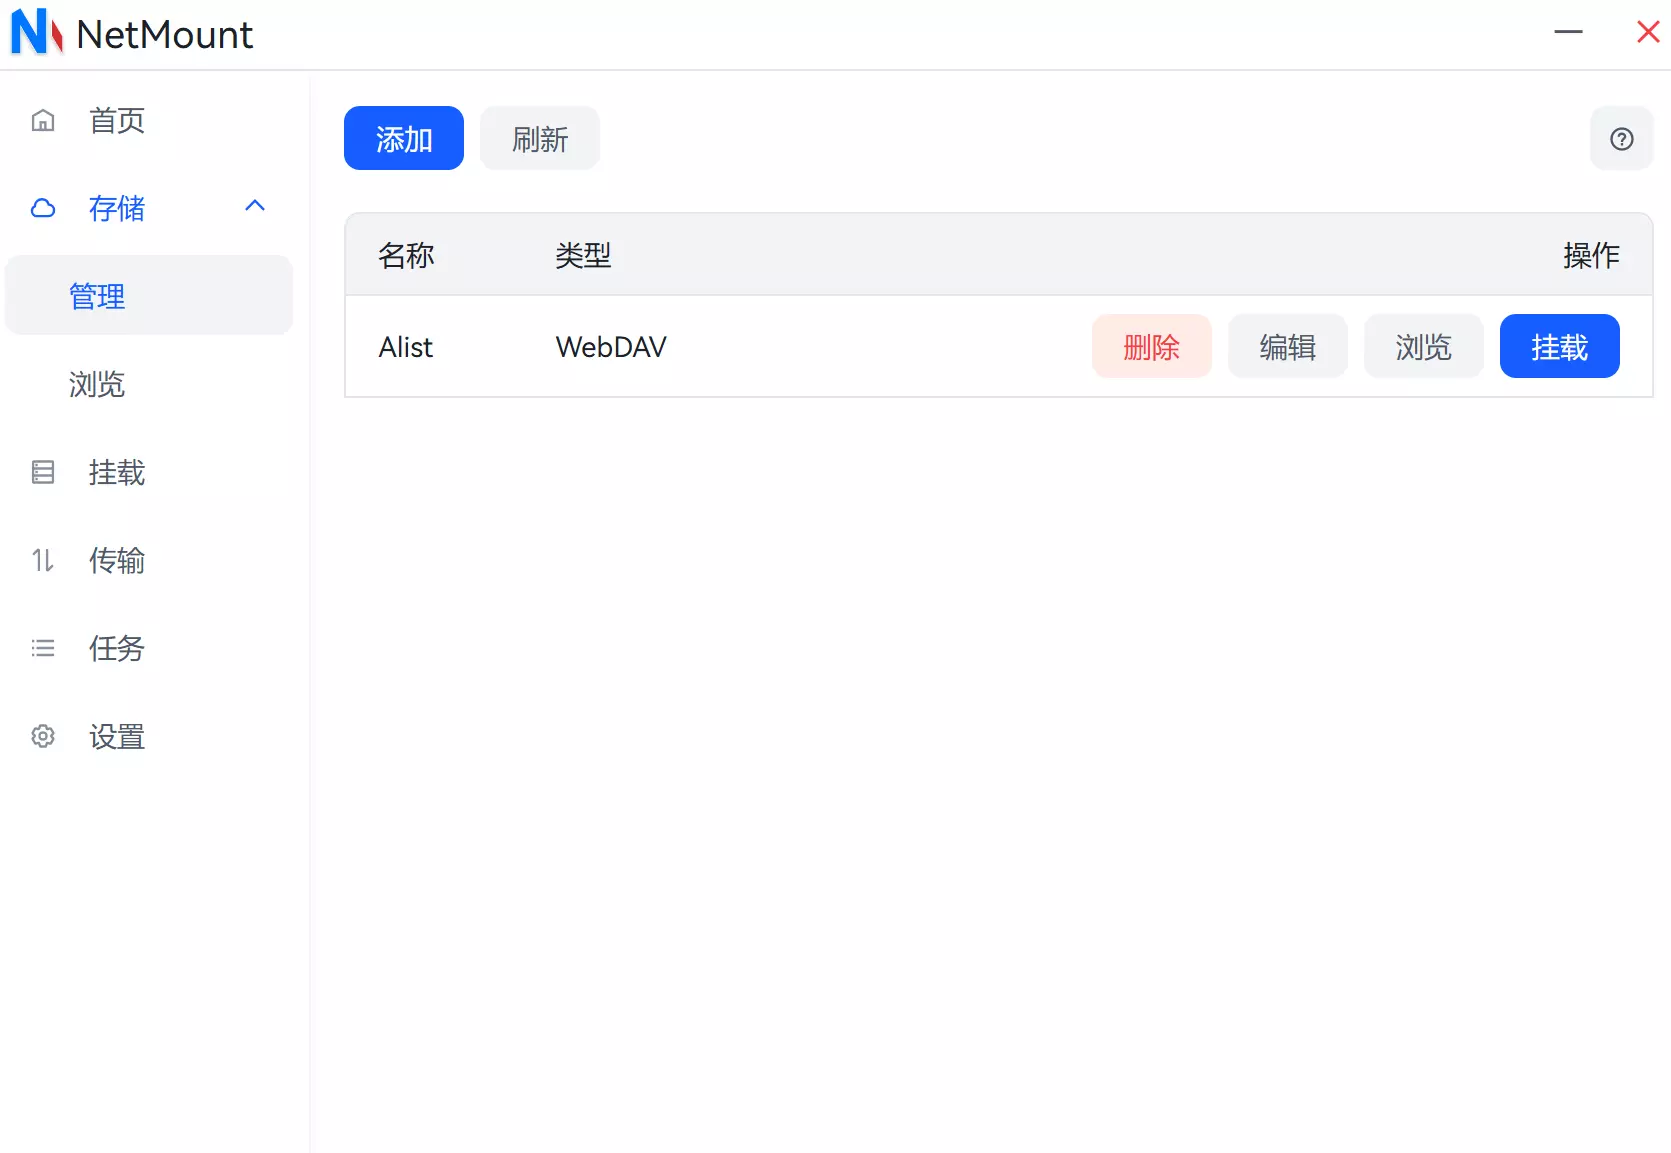1671x1153 pixels.
Task: Go to 浏览 in the sidebar
Action: pos(97,385)
